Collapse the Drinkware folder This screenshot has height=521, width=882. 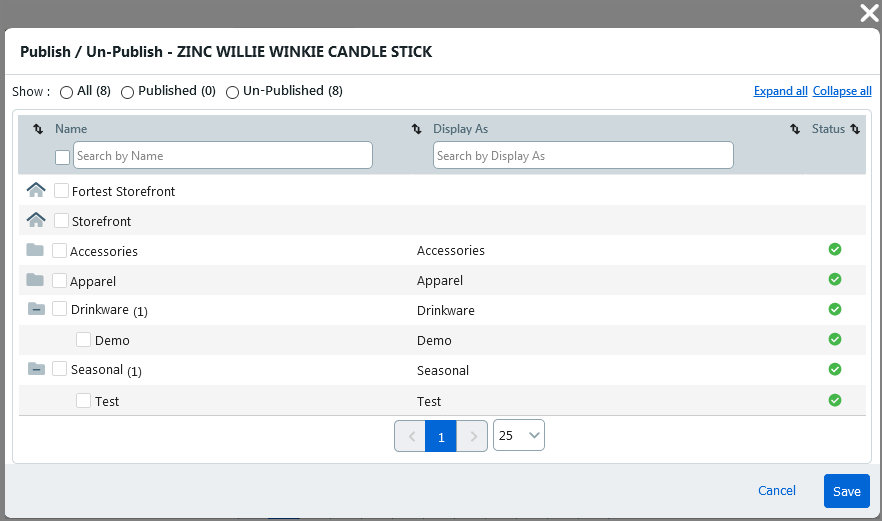tap(36, 310)
